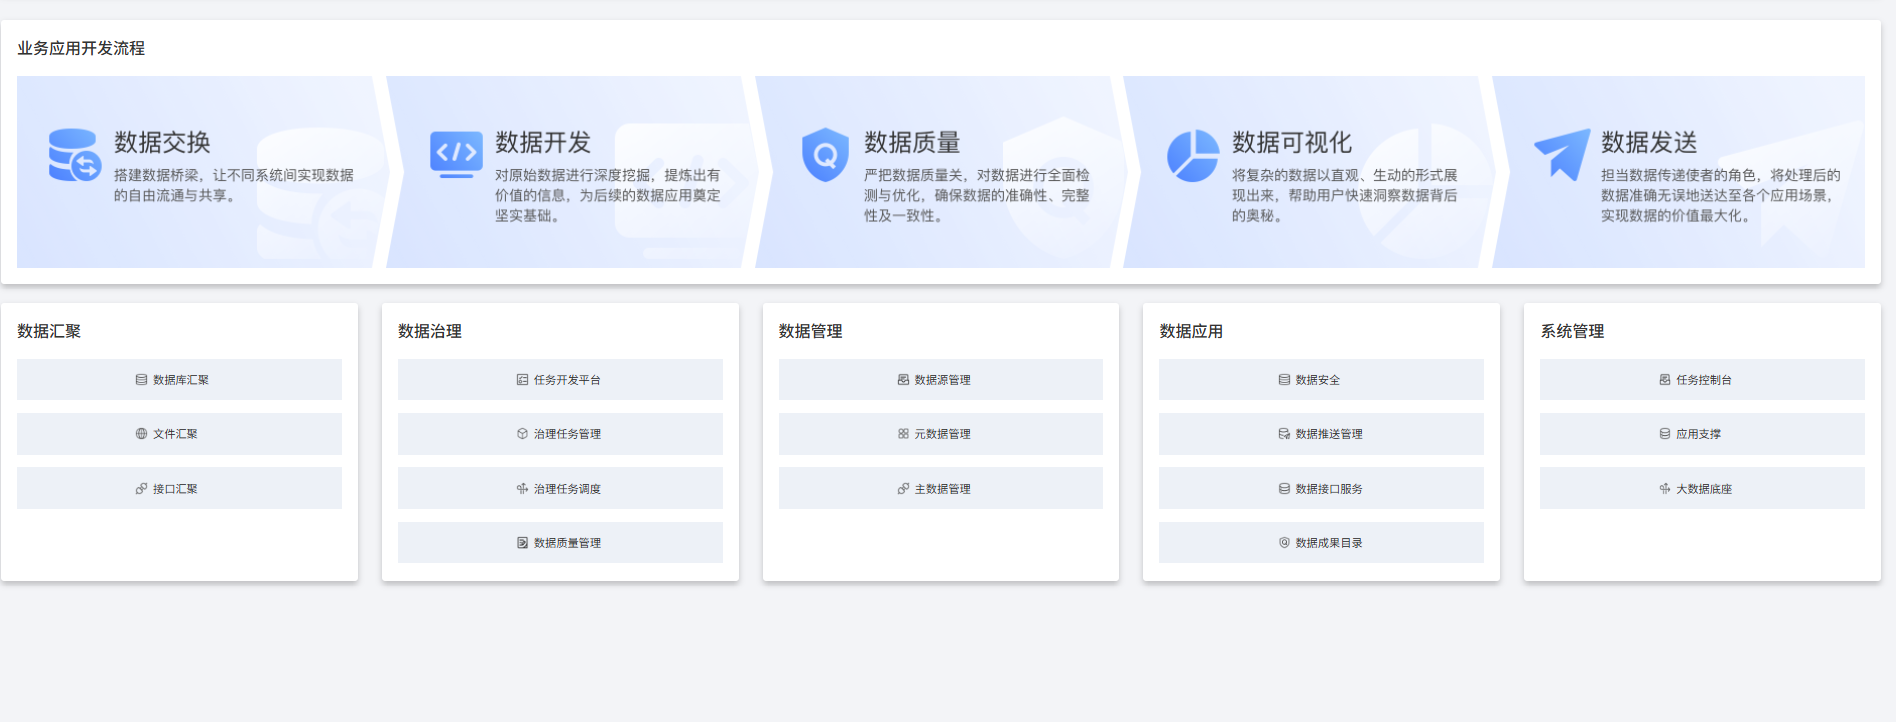Select the 数据发送 heading
This screenshot has width=1896, height=722.
(x=1649, y=142)
